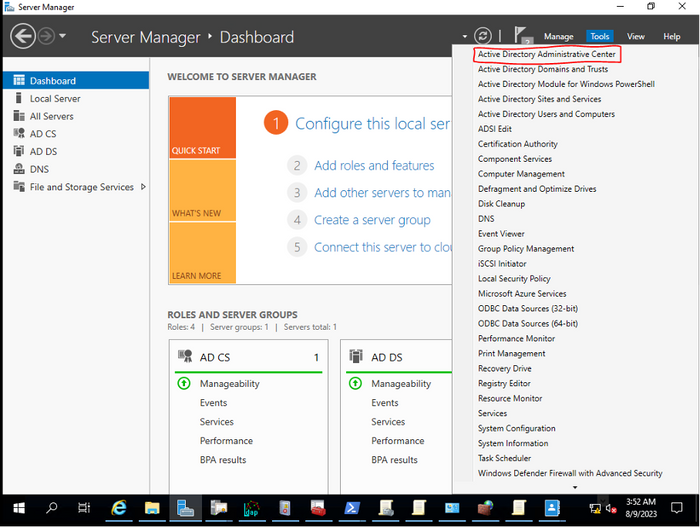Click the red toolbox taskbar icon
700x527 pixels.
pyautogui.click(x=318, y=508)
